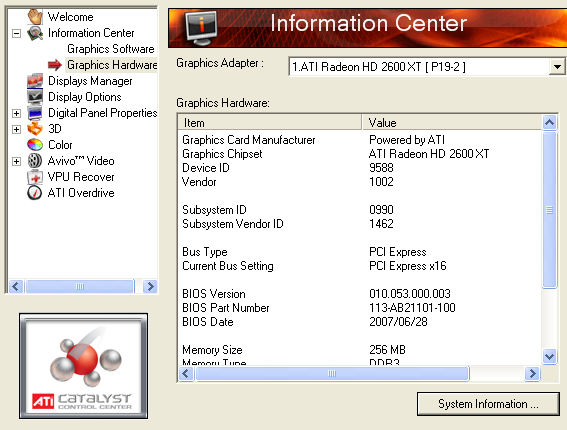
Task: Open ATI Overdrive gauge icon
Action: click(35, 193)
